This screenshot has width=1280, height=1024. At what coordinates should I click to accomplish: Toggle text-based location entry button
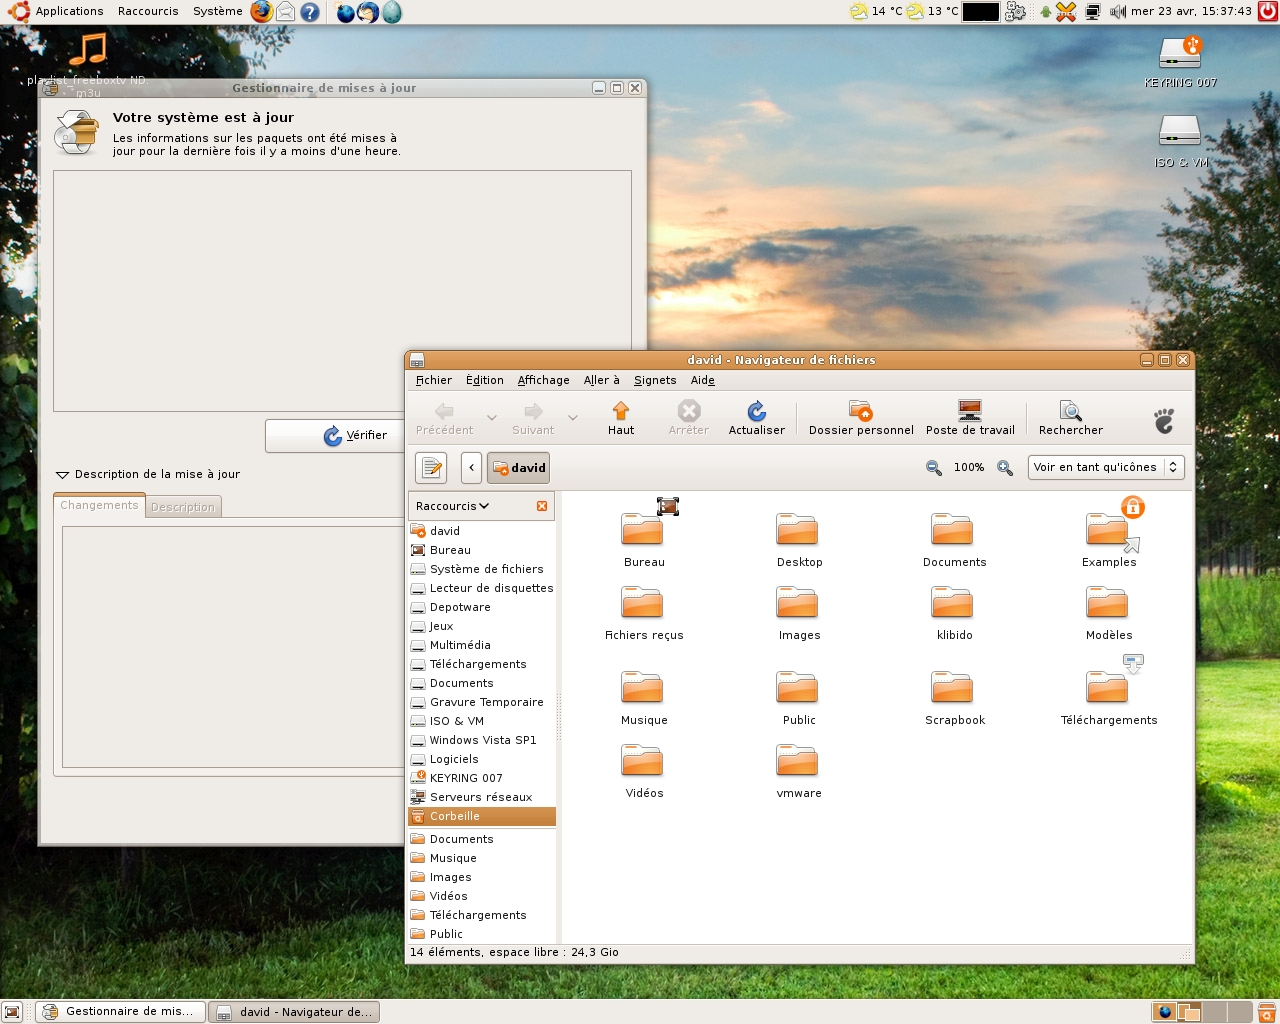point(431,468)
